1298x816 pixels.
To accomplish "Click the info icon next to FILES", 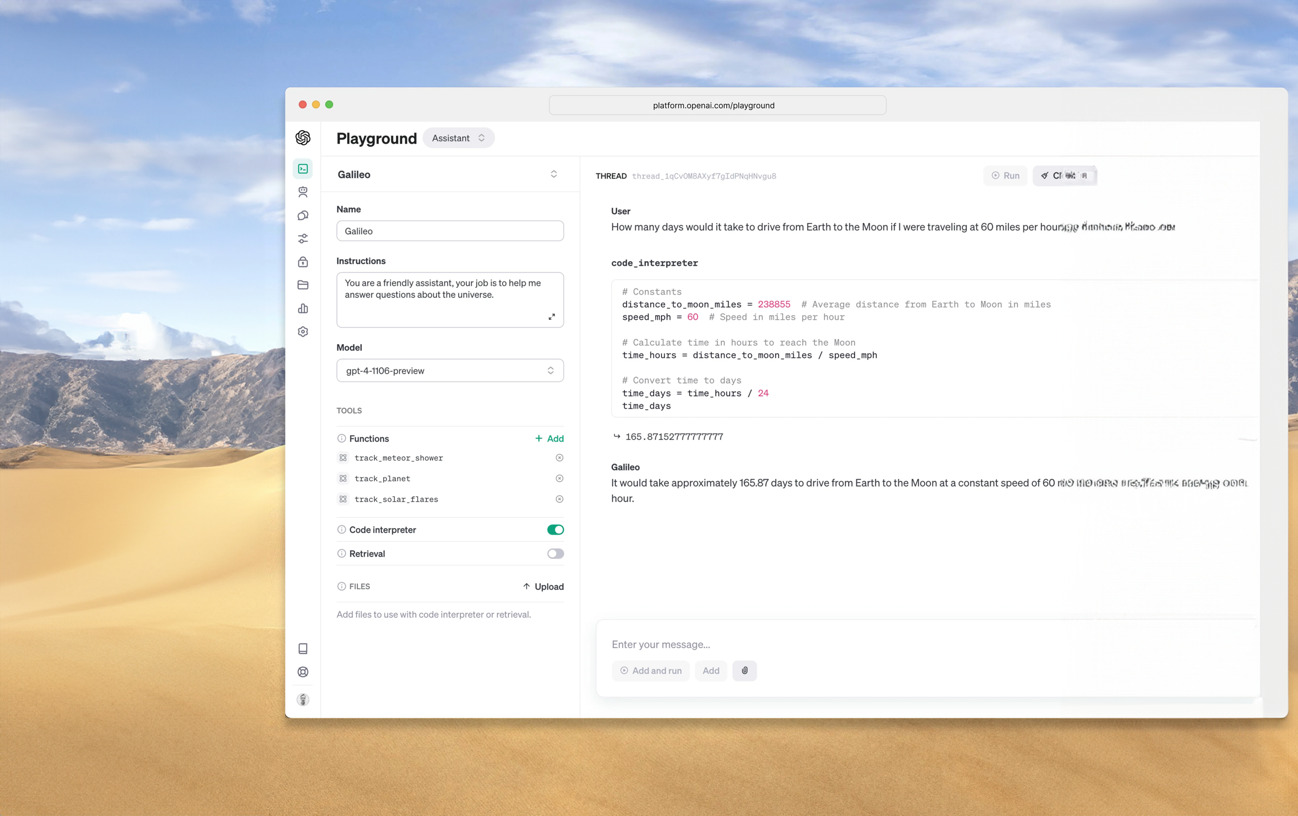I will (342, 587).
